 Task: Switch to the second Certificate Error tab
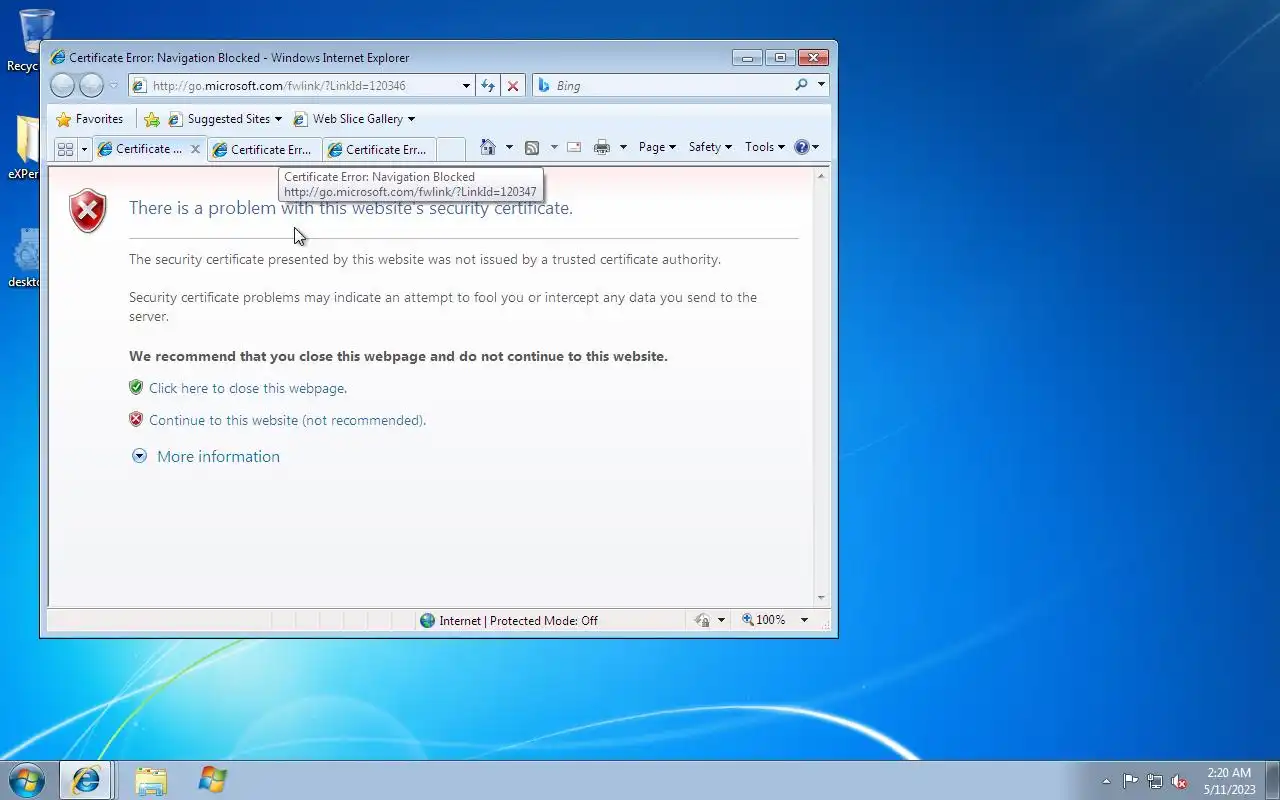265,150
